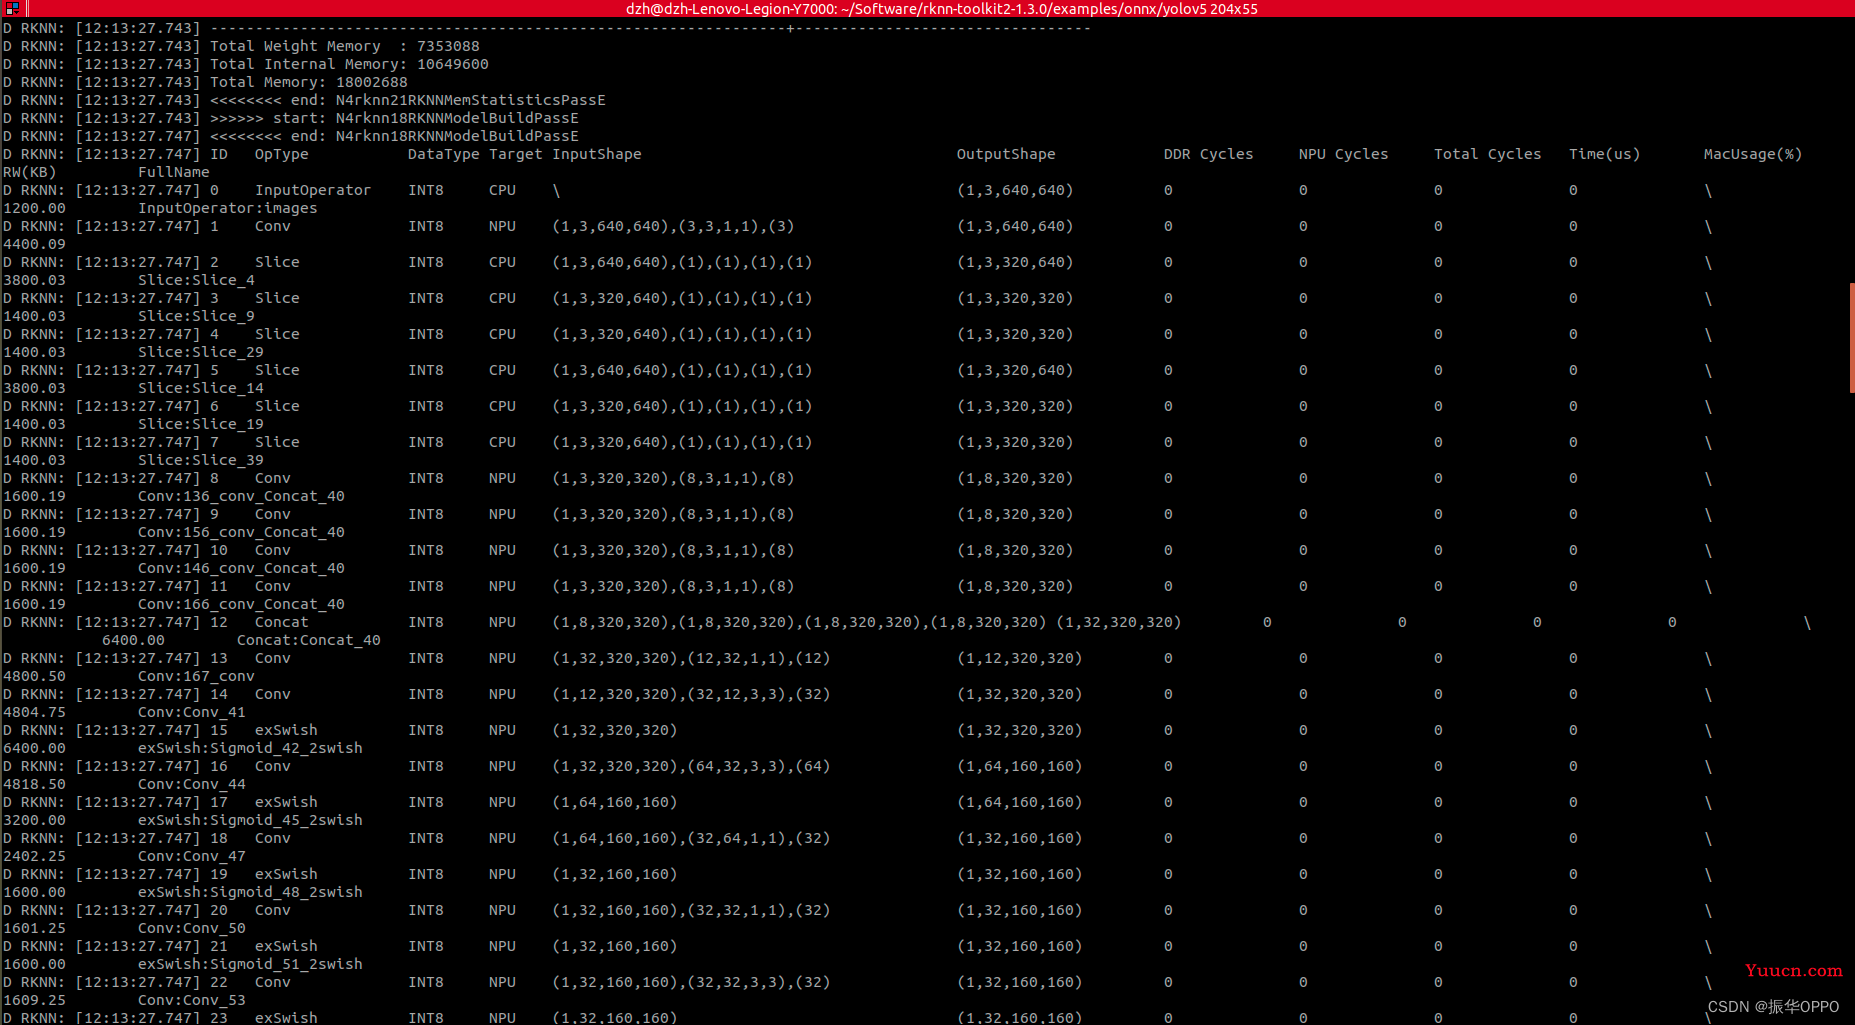Screen dimensions: 1855x1025
Task: Click the terminal scrollbar thumb on right edge
Action: pyautogui.click(x=1851, y=338)
